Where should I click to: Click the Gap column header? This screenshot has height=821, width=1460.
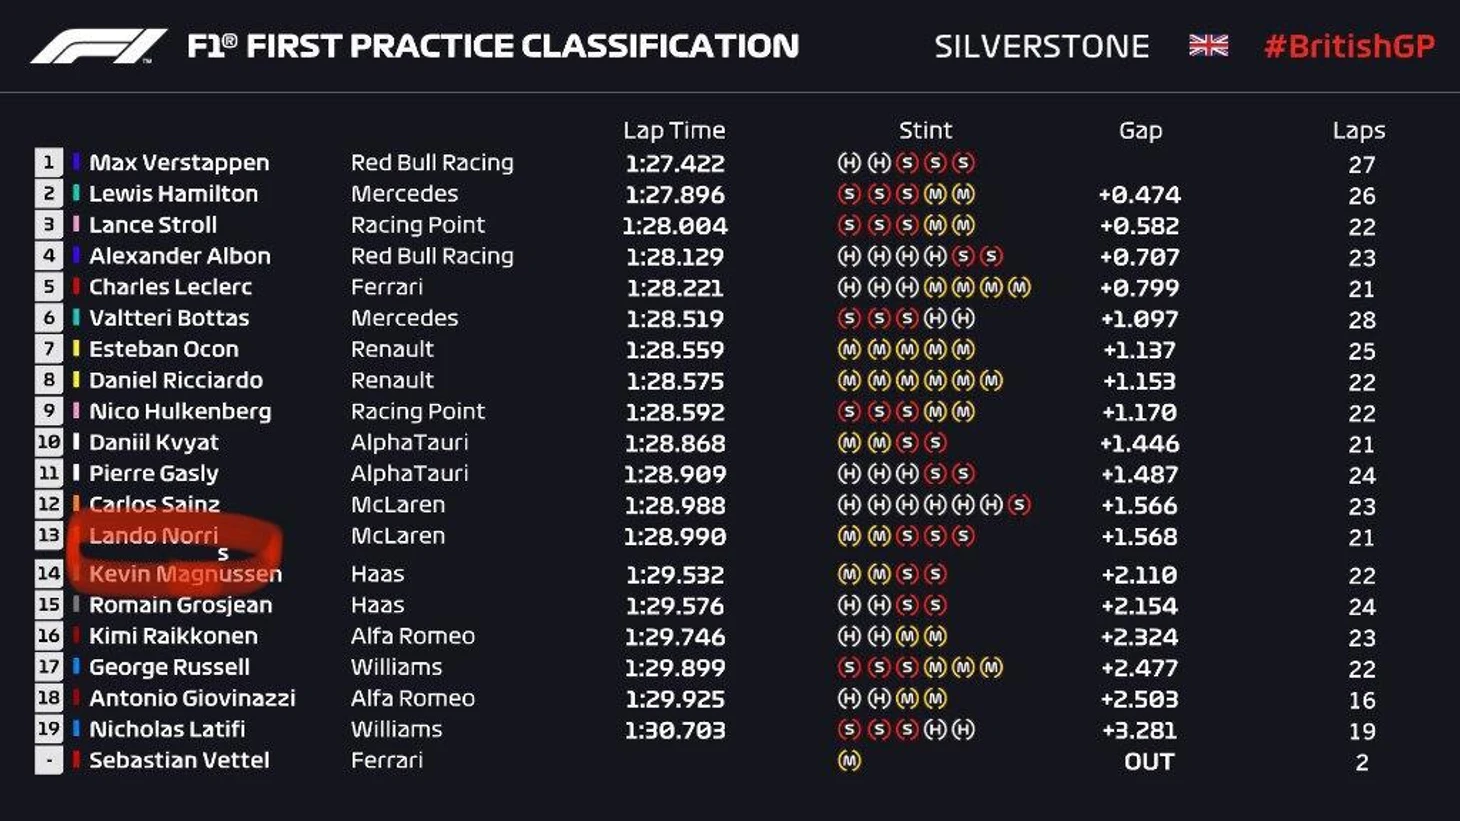click(x=1140, y=130)
